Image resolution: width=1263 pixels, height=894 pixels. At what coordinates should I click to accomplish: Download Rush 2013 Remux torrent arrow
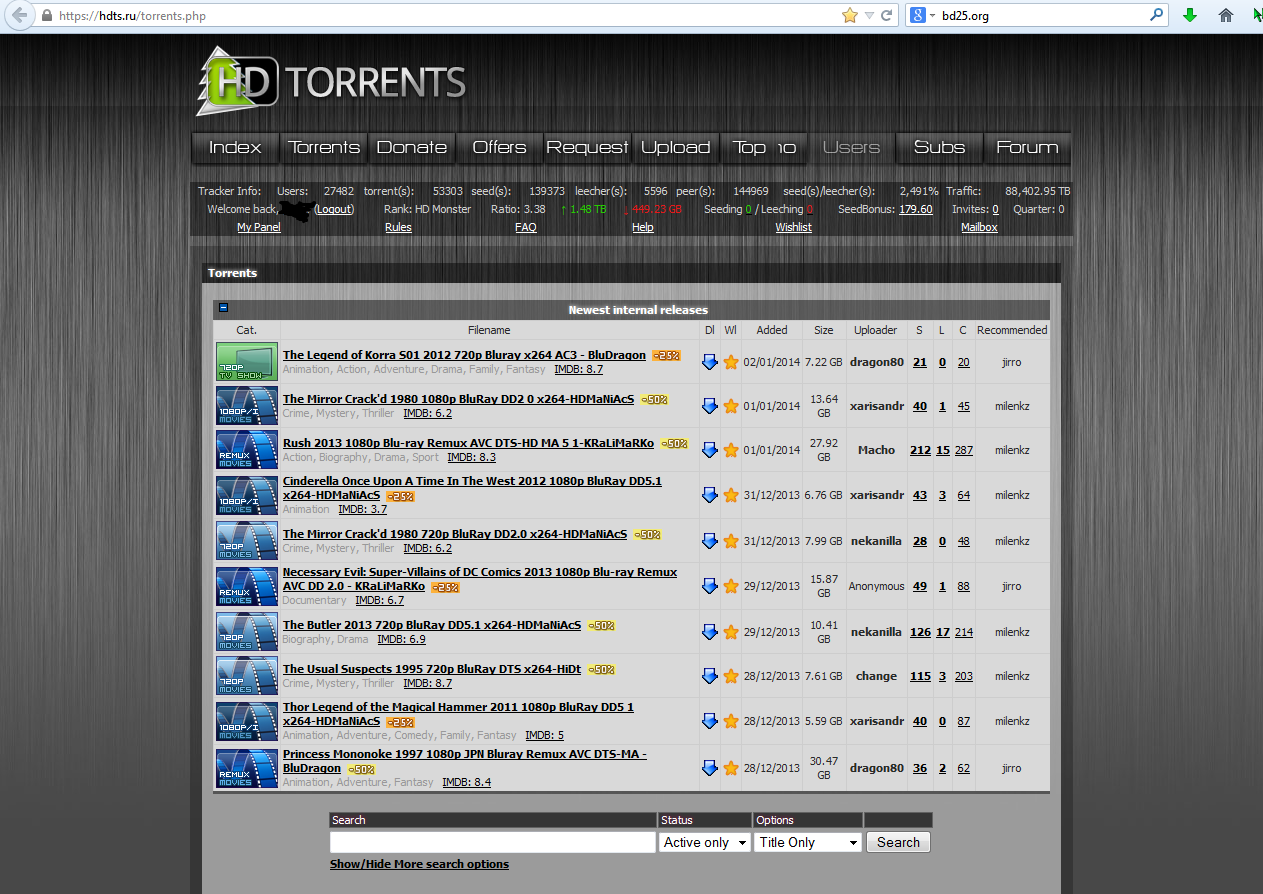(x=710, y=450)
